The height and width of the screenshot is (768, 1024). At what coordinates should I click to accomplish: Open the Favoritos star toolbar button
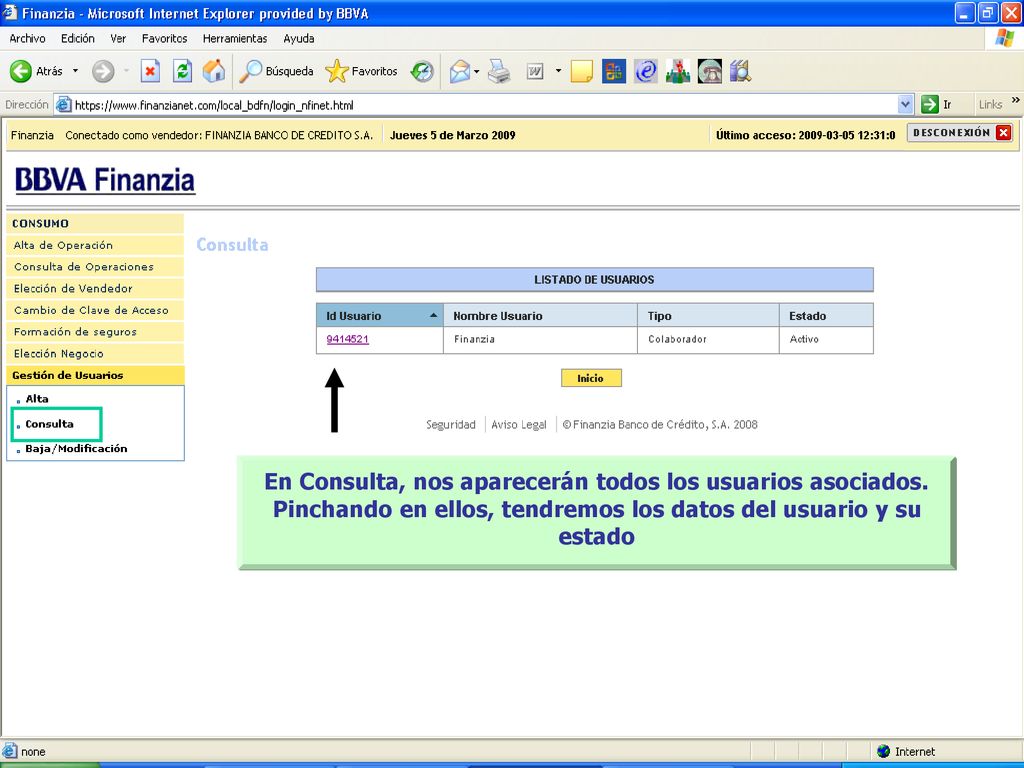point(362,71)
